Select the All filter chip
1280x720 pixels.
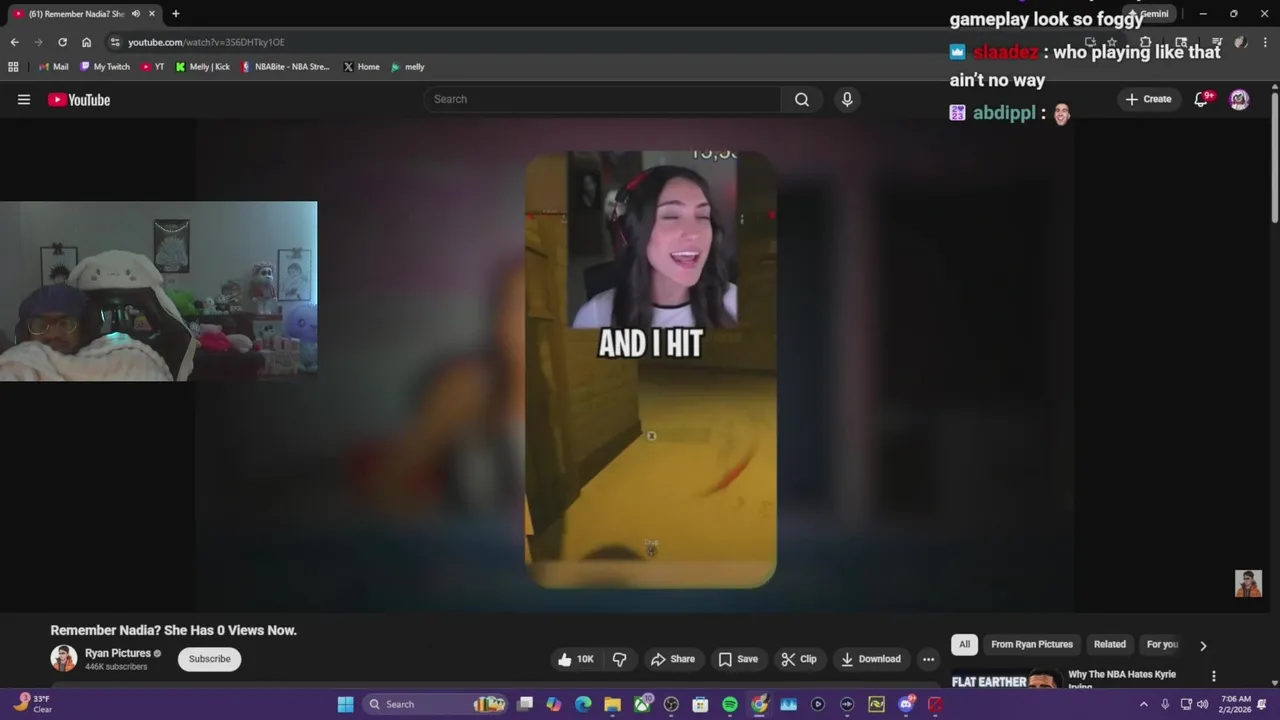point(964,645)
